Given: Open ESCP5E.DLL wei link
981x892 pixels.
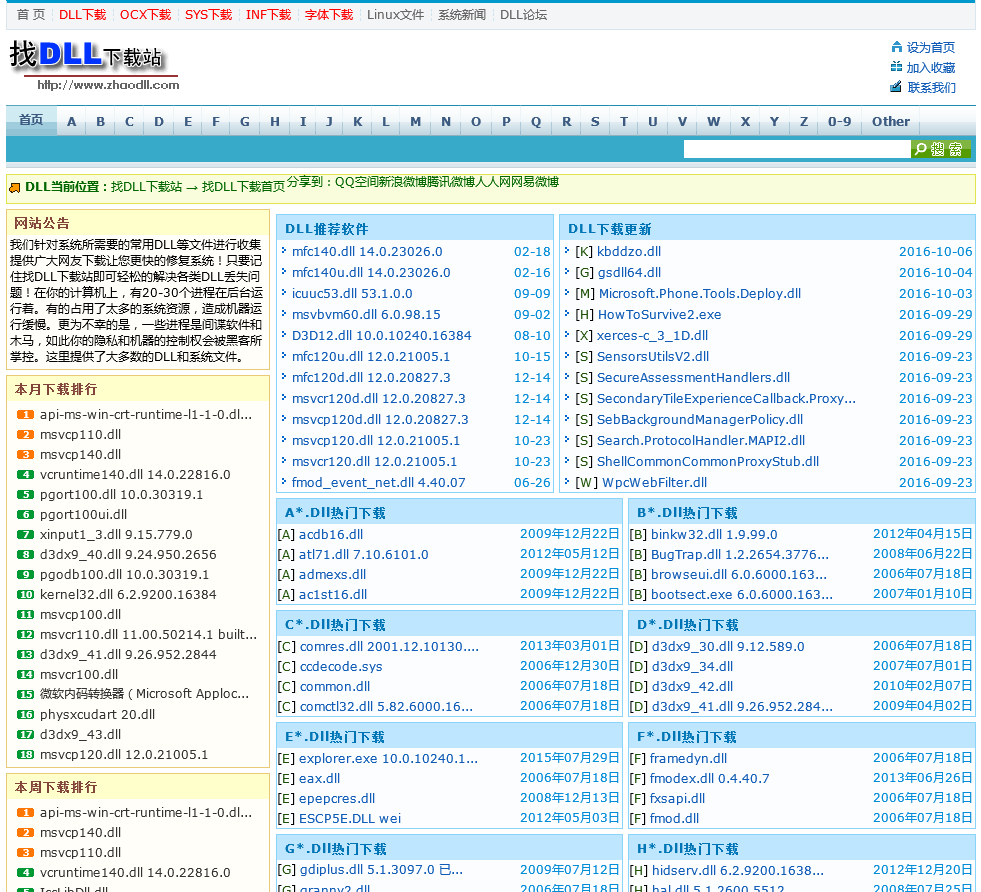Looking at the screenshot, I should click(350, 818).
